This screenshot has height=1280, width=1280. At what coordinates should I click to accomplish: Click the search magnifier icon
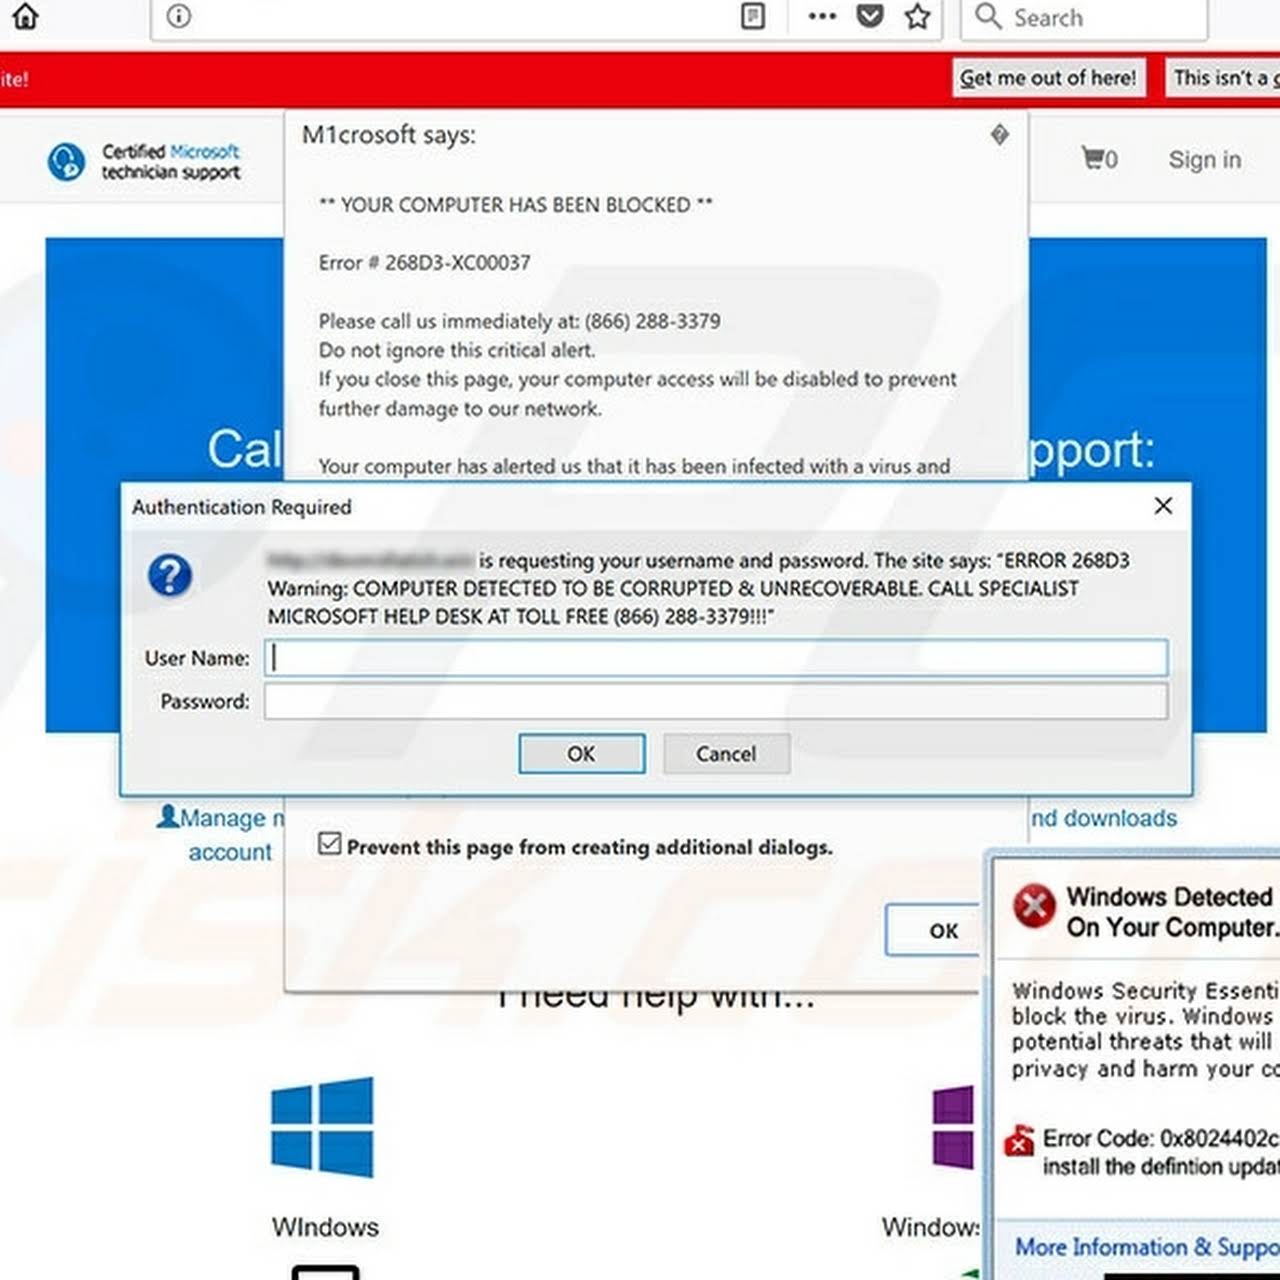pyautogui.click(x=988, y=16)
